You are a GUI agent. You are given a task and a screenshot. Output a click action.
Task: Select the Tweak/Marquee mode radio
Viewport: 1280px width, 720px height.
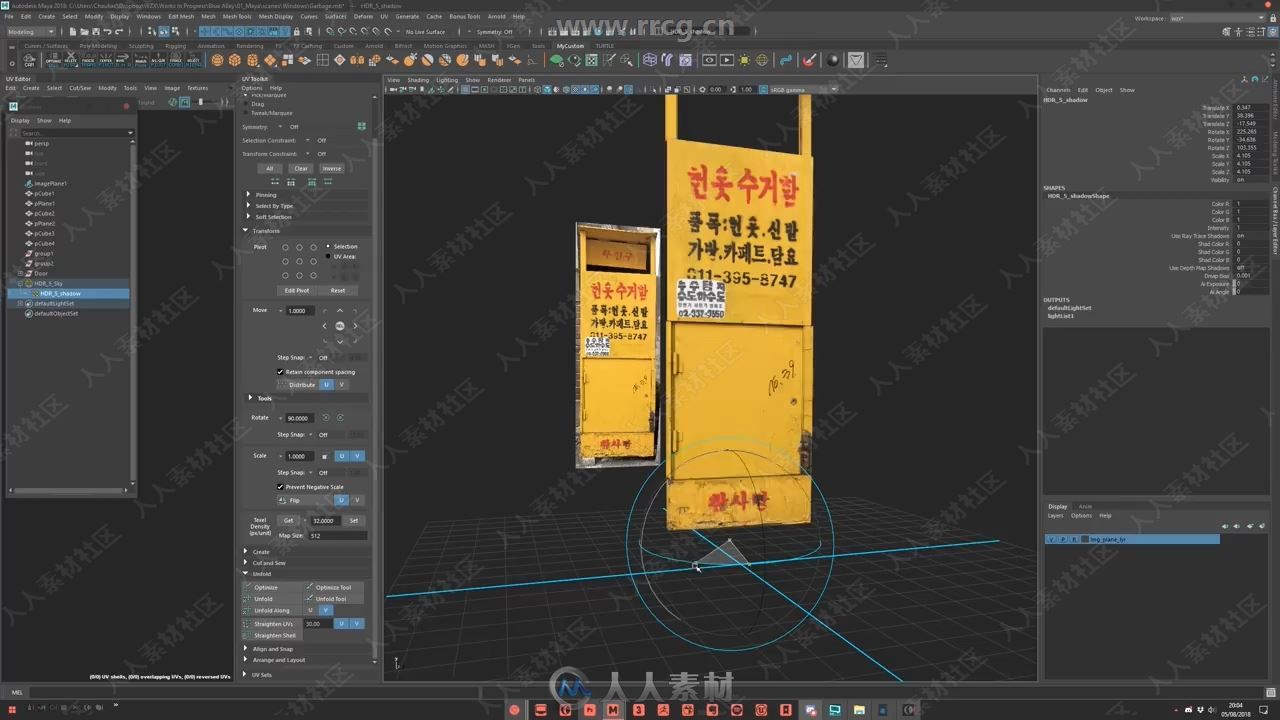click(247, 113)
